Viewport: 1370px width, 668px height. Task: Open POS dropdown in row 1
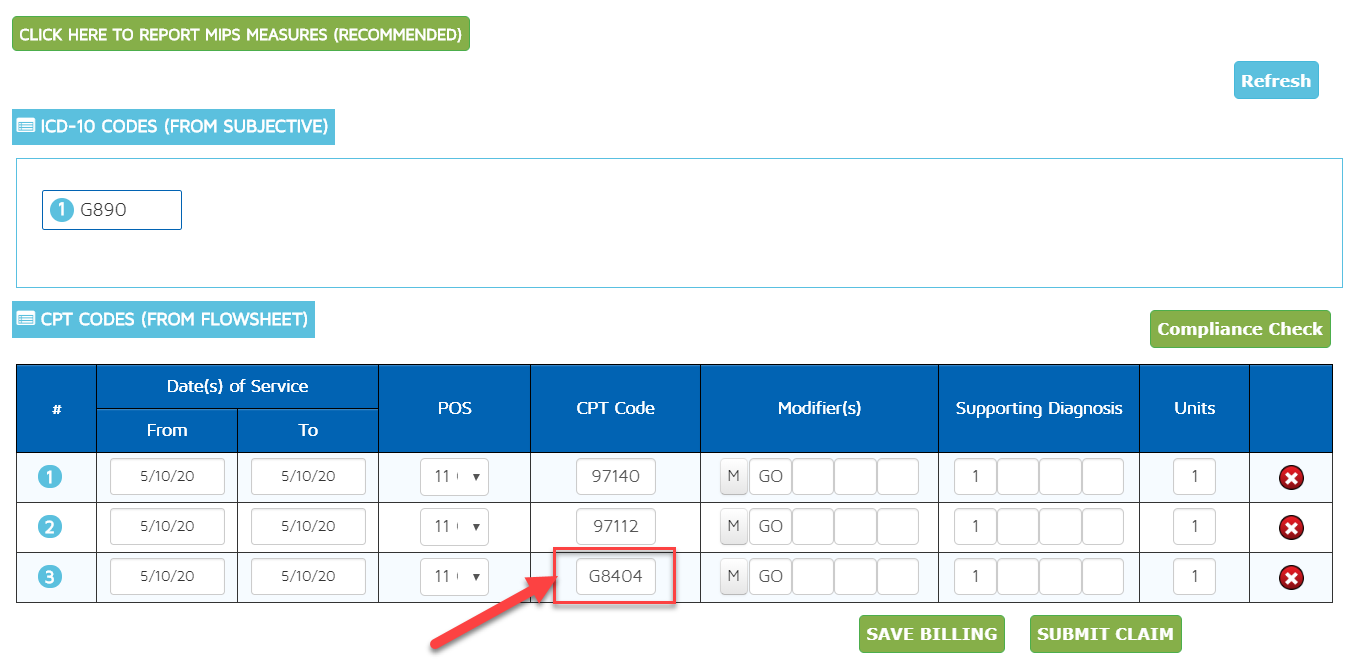click(454, 477)
